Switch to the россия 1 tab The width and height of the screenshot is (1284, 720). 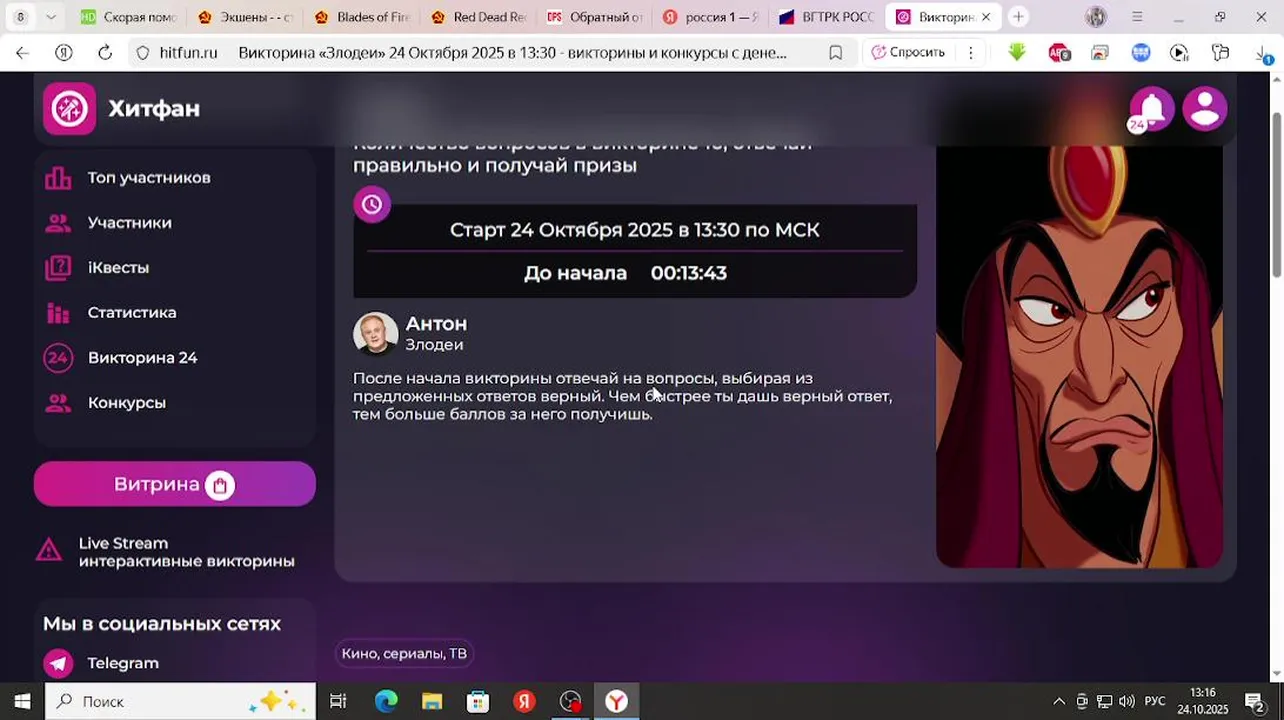(711, 17)
